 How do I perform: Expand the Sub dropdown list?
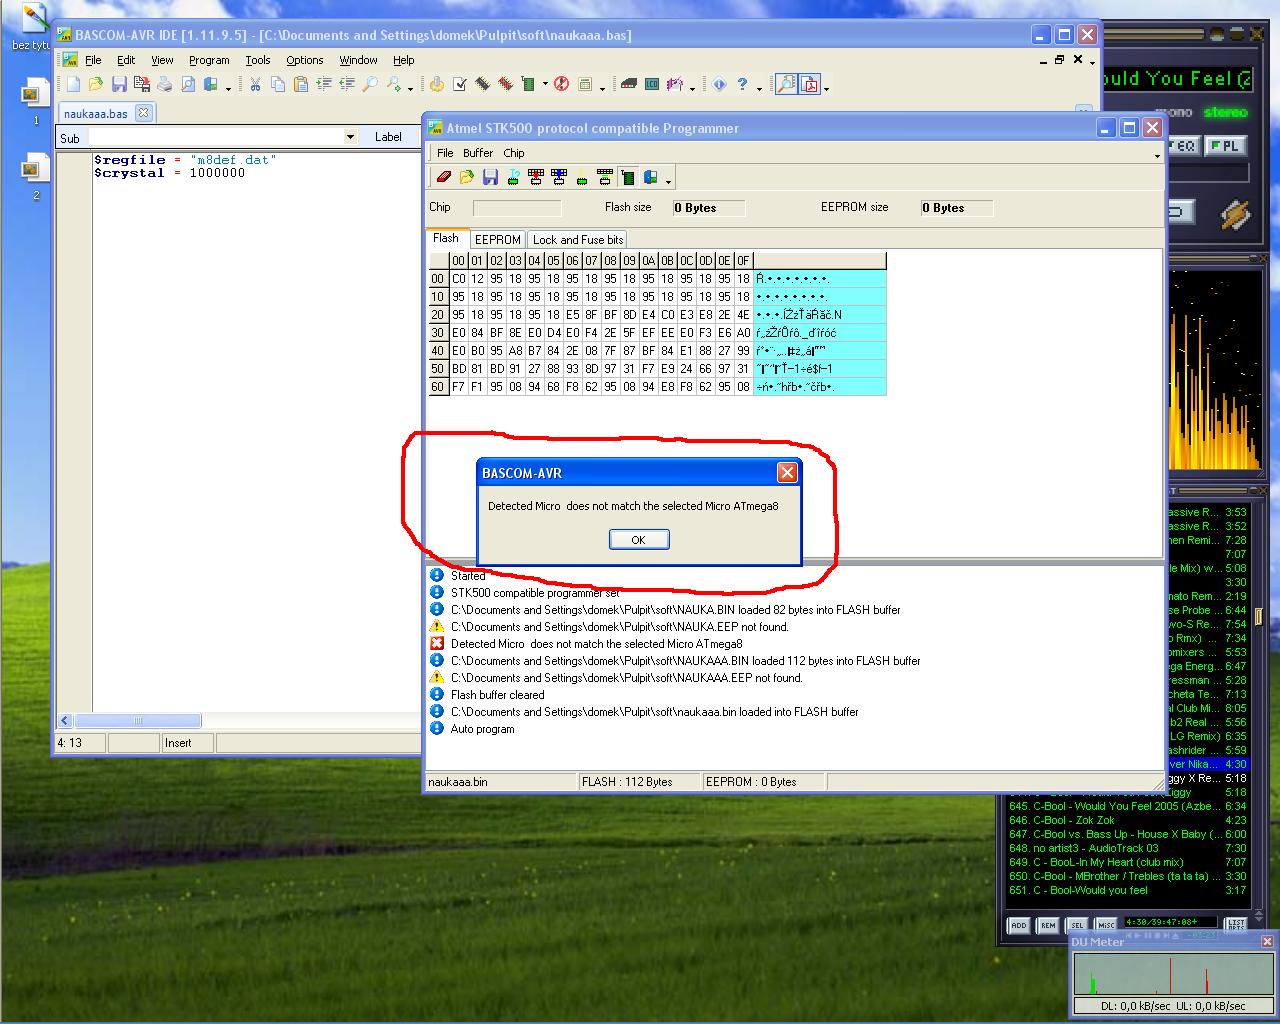[350, 137]
